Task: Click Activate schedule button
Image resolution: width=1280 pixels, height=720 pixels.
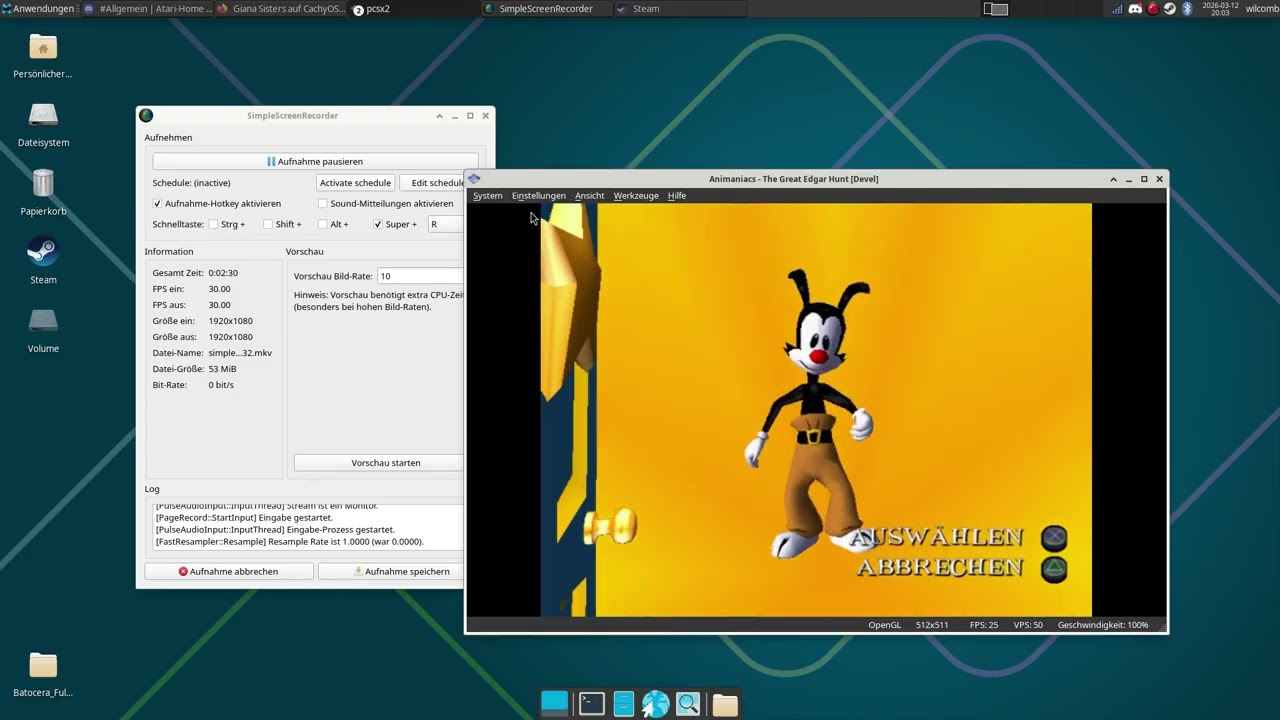Action: point(355,183)
